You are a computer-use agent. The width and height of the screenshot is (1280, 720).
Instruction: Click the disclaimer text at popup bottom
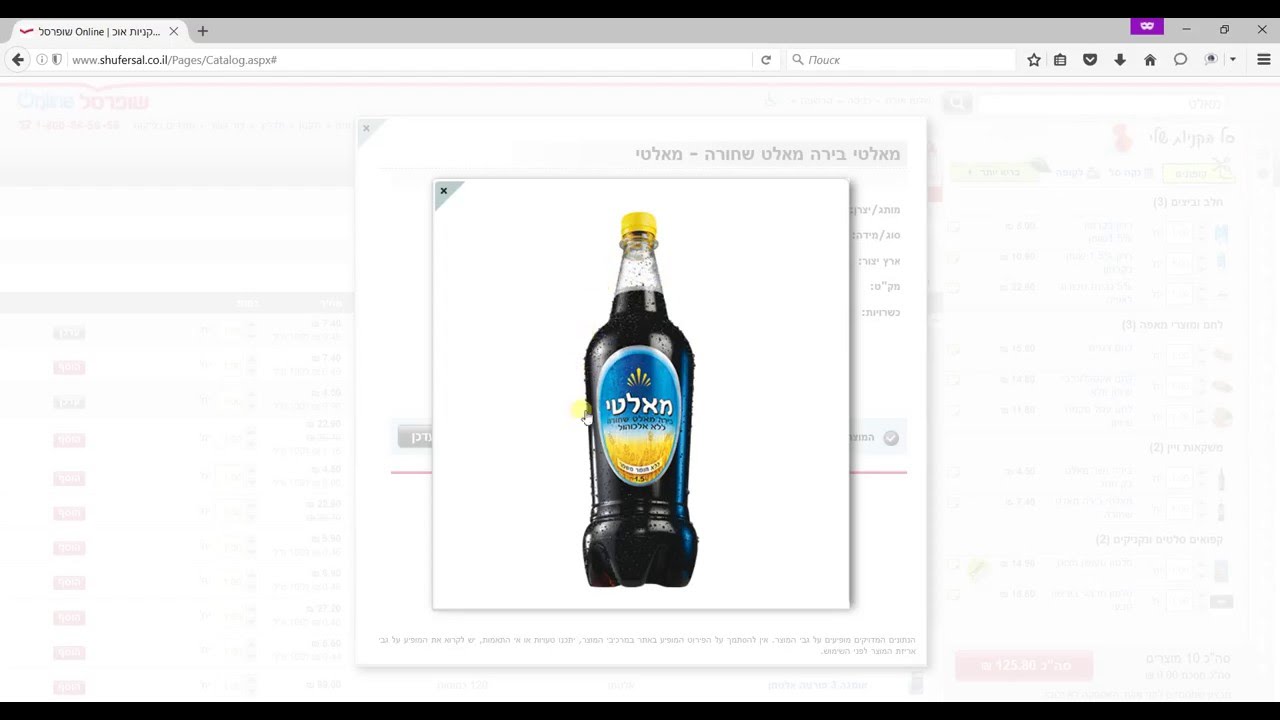pos(648,645)
